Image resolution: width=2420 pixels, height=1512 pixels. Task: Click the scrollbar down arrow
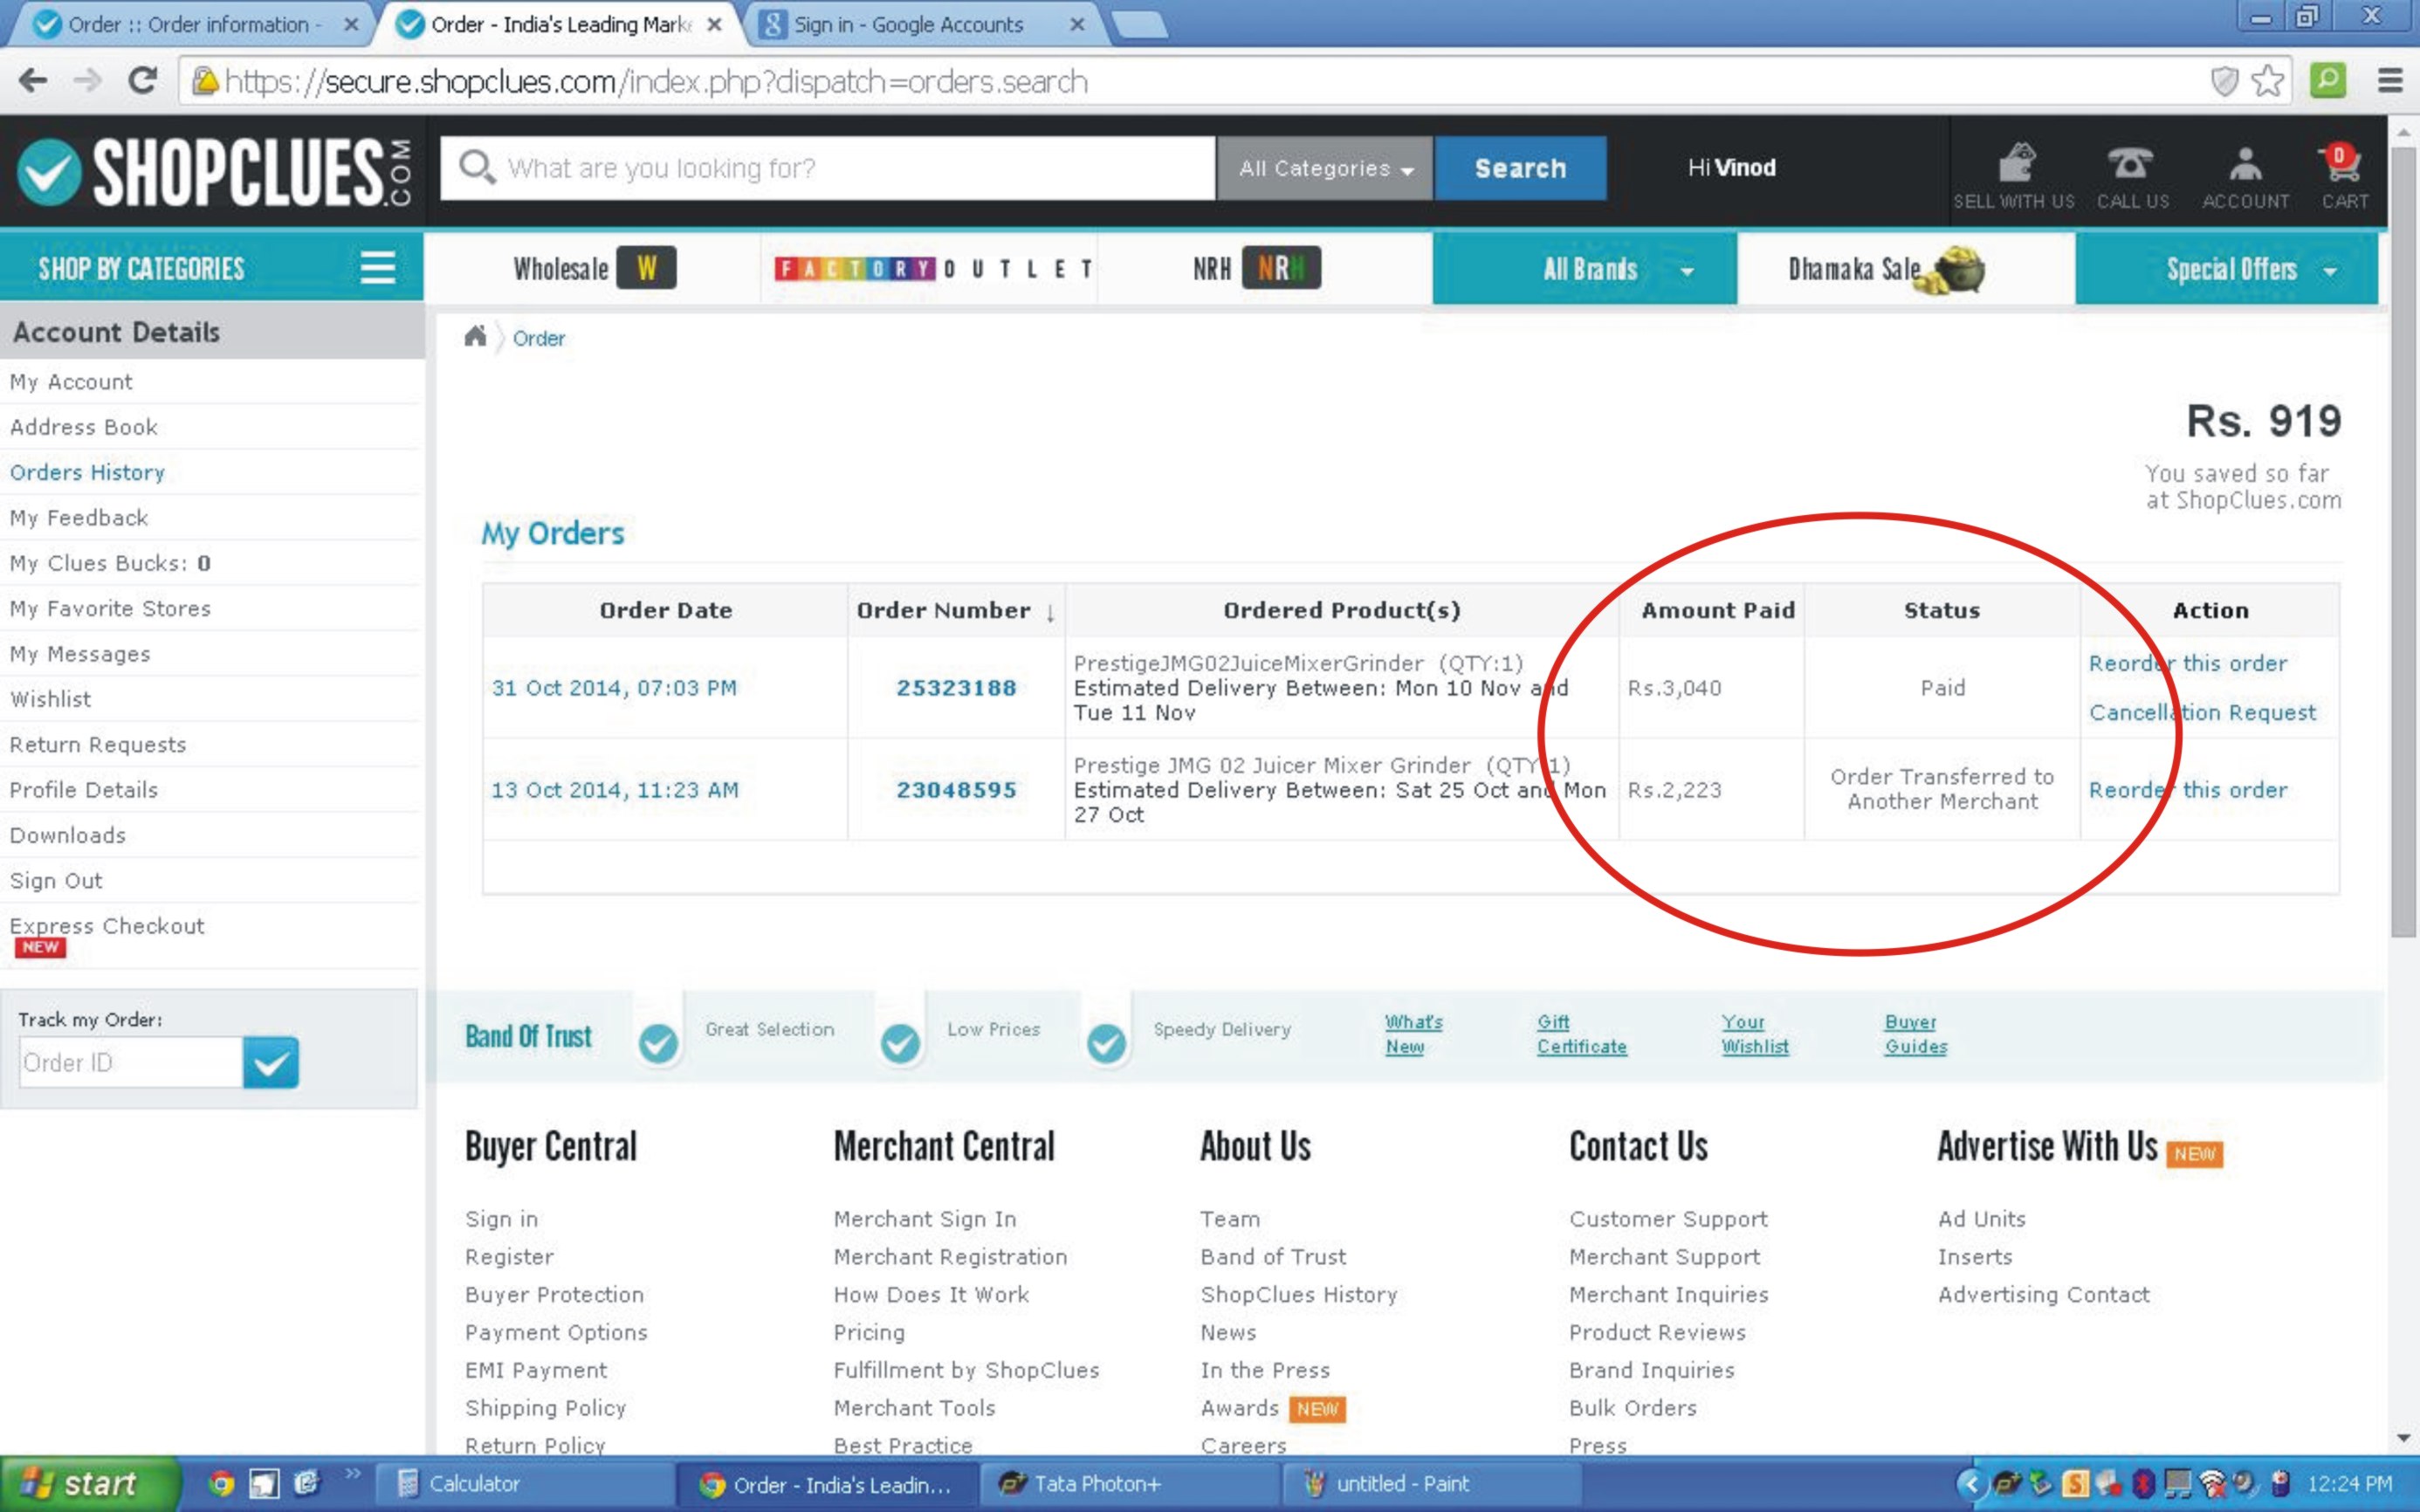pos(2403,1439)
